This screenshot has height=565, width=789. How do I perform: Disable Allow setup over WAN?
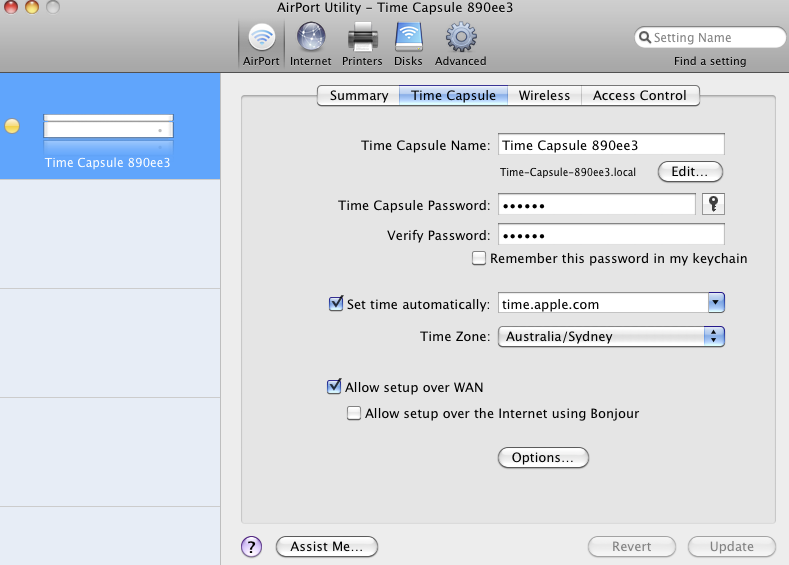click(334, 386)
